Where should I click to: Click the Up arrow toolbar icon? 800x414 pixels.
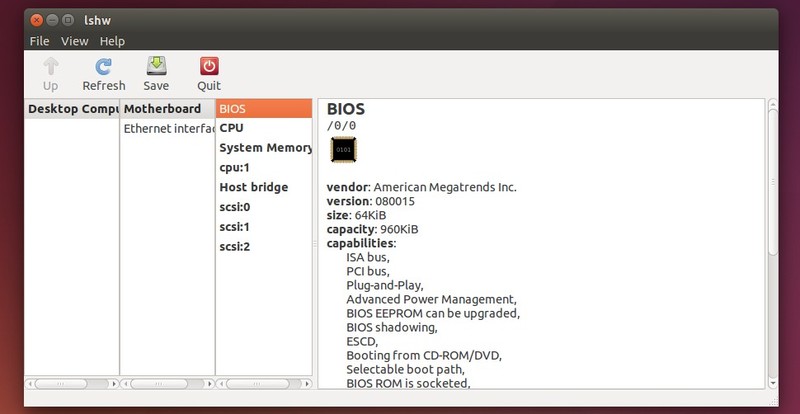50,67
